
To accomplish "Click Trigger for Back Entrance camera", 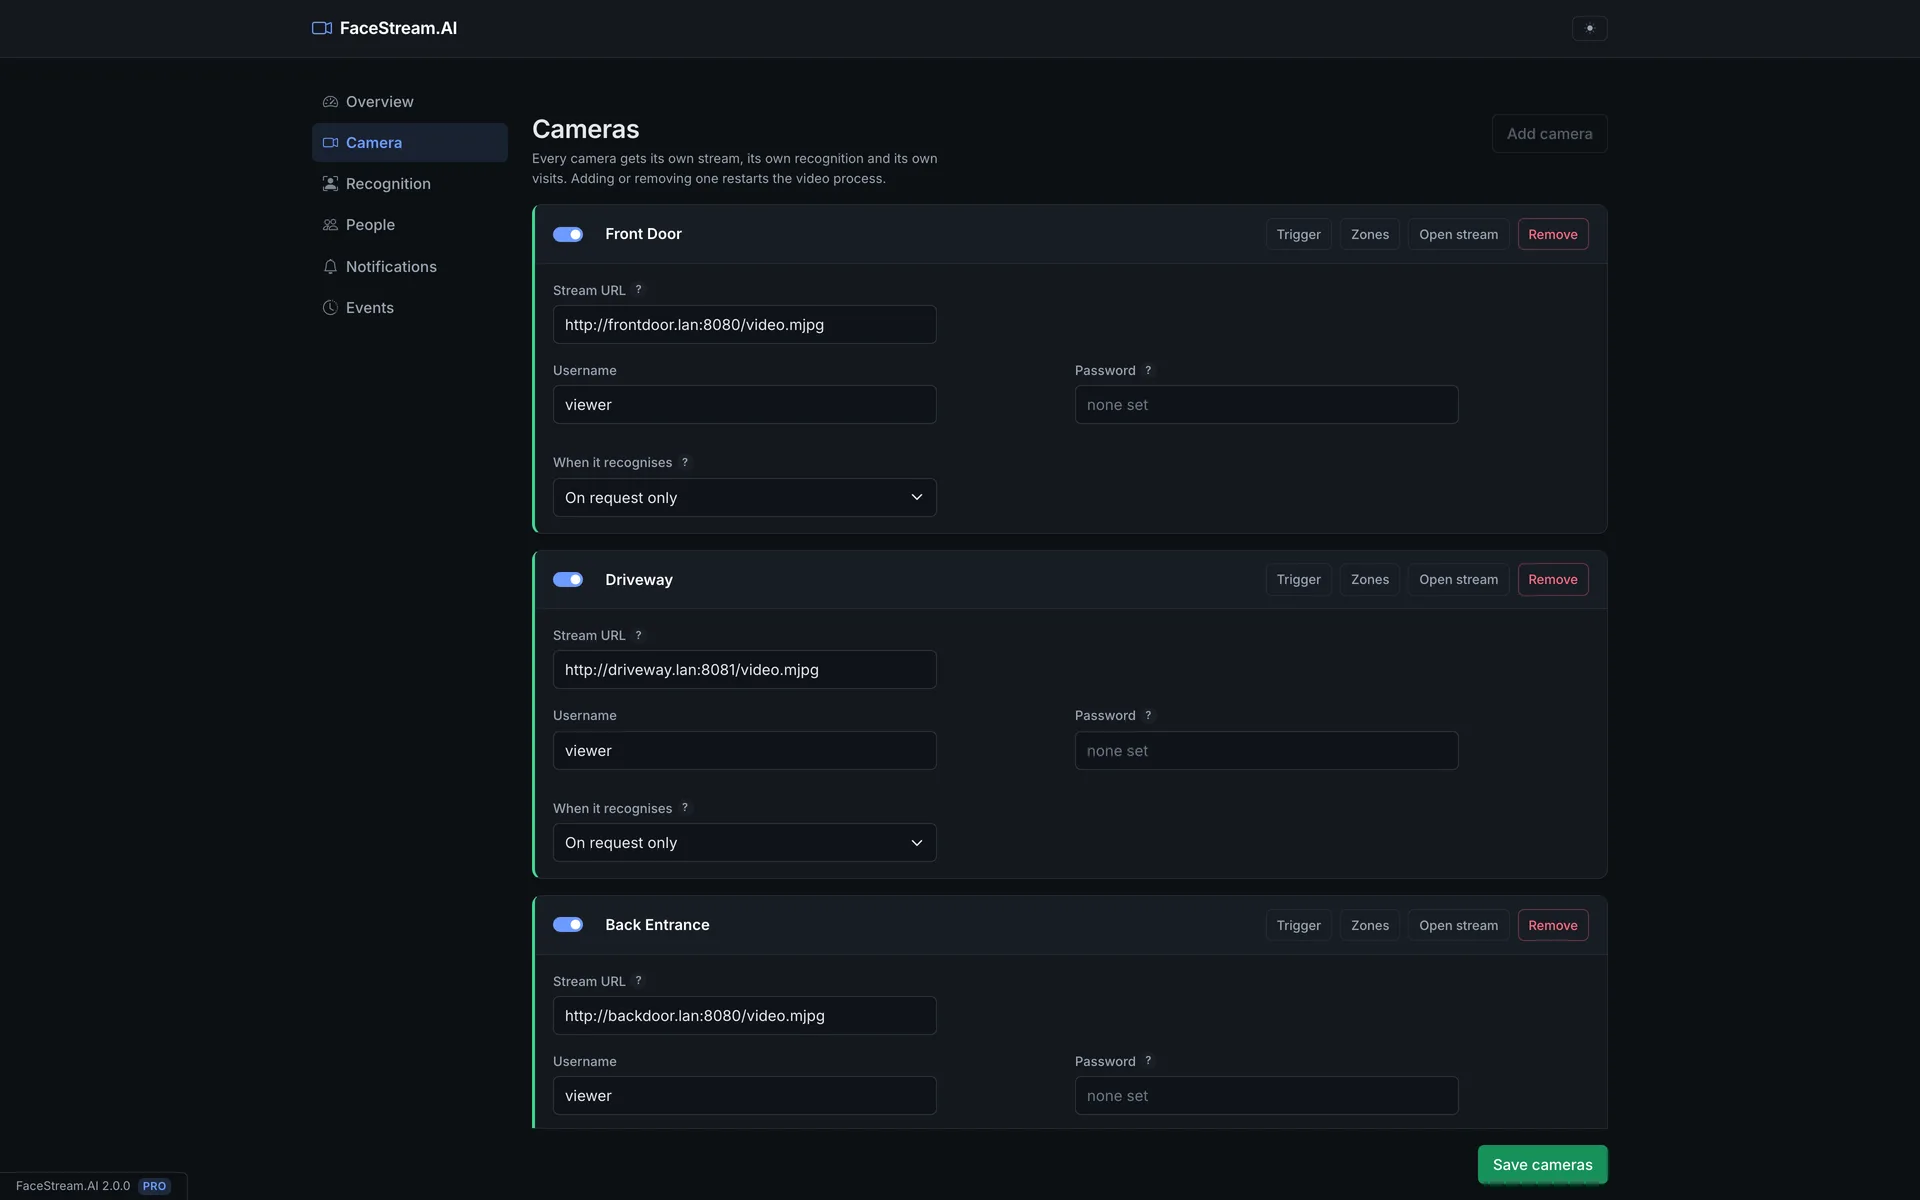I will tap(1298, 925).
